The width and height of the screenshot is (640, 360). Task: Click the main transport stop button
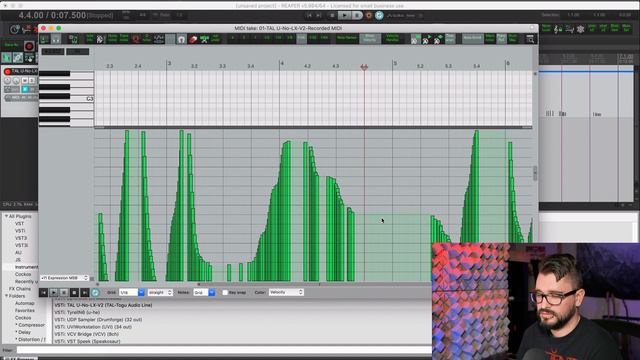click(332, 16)
